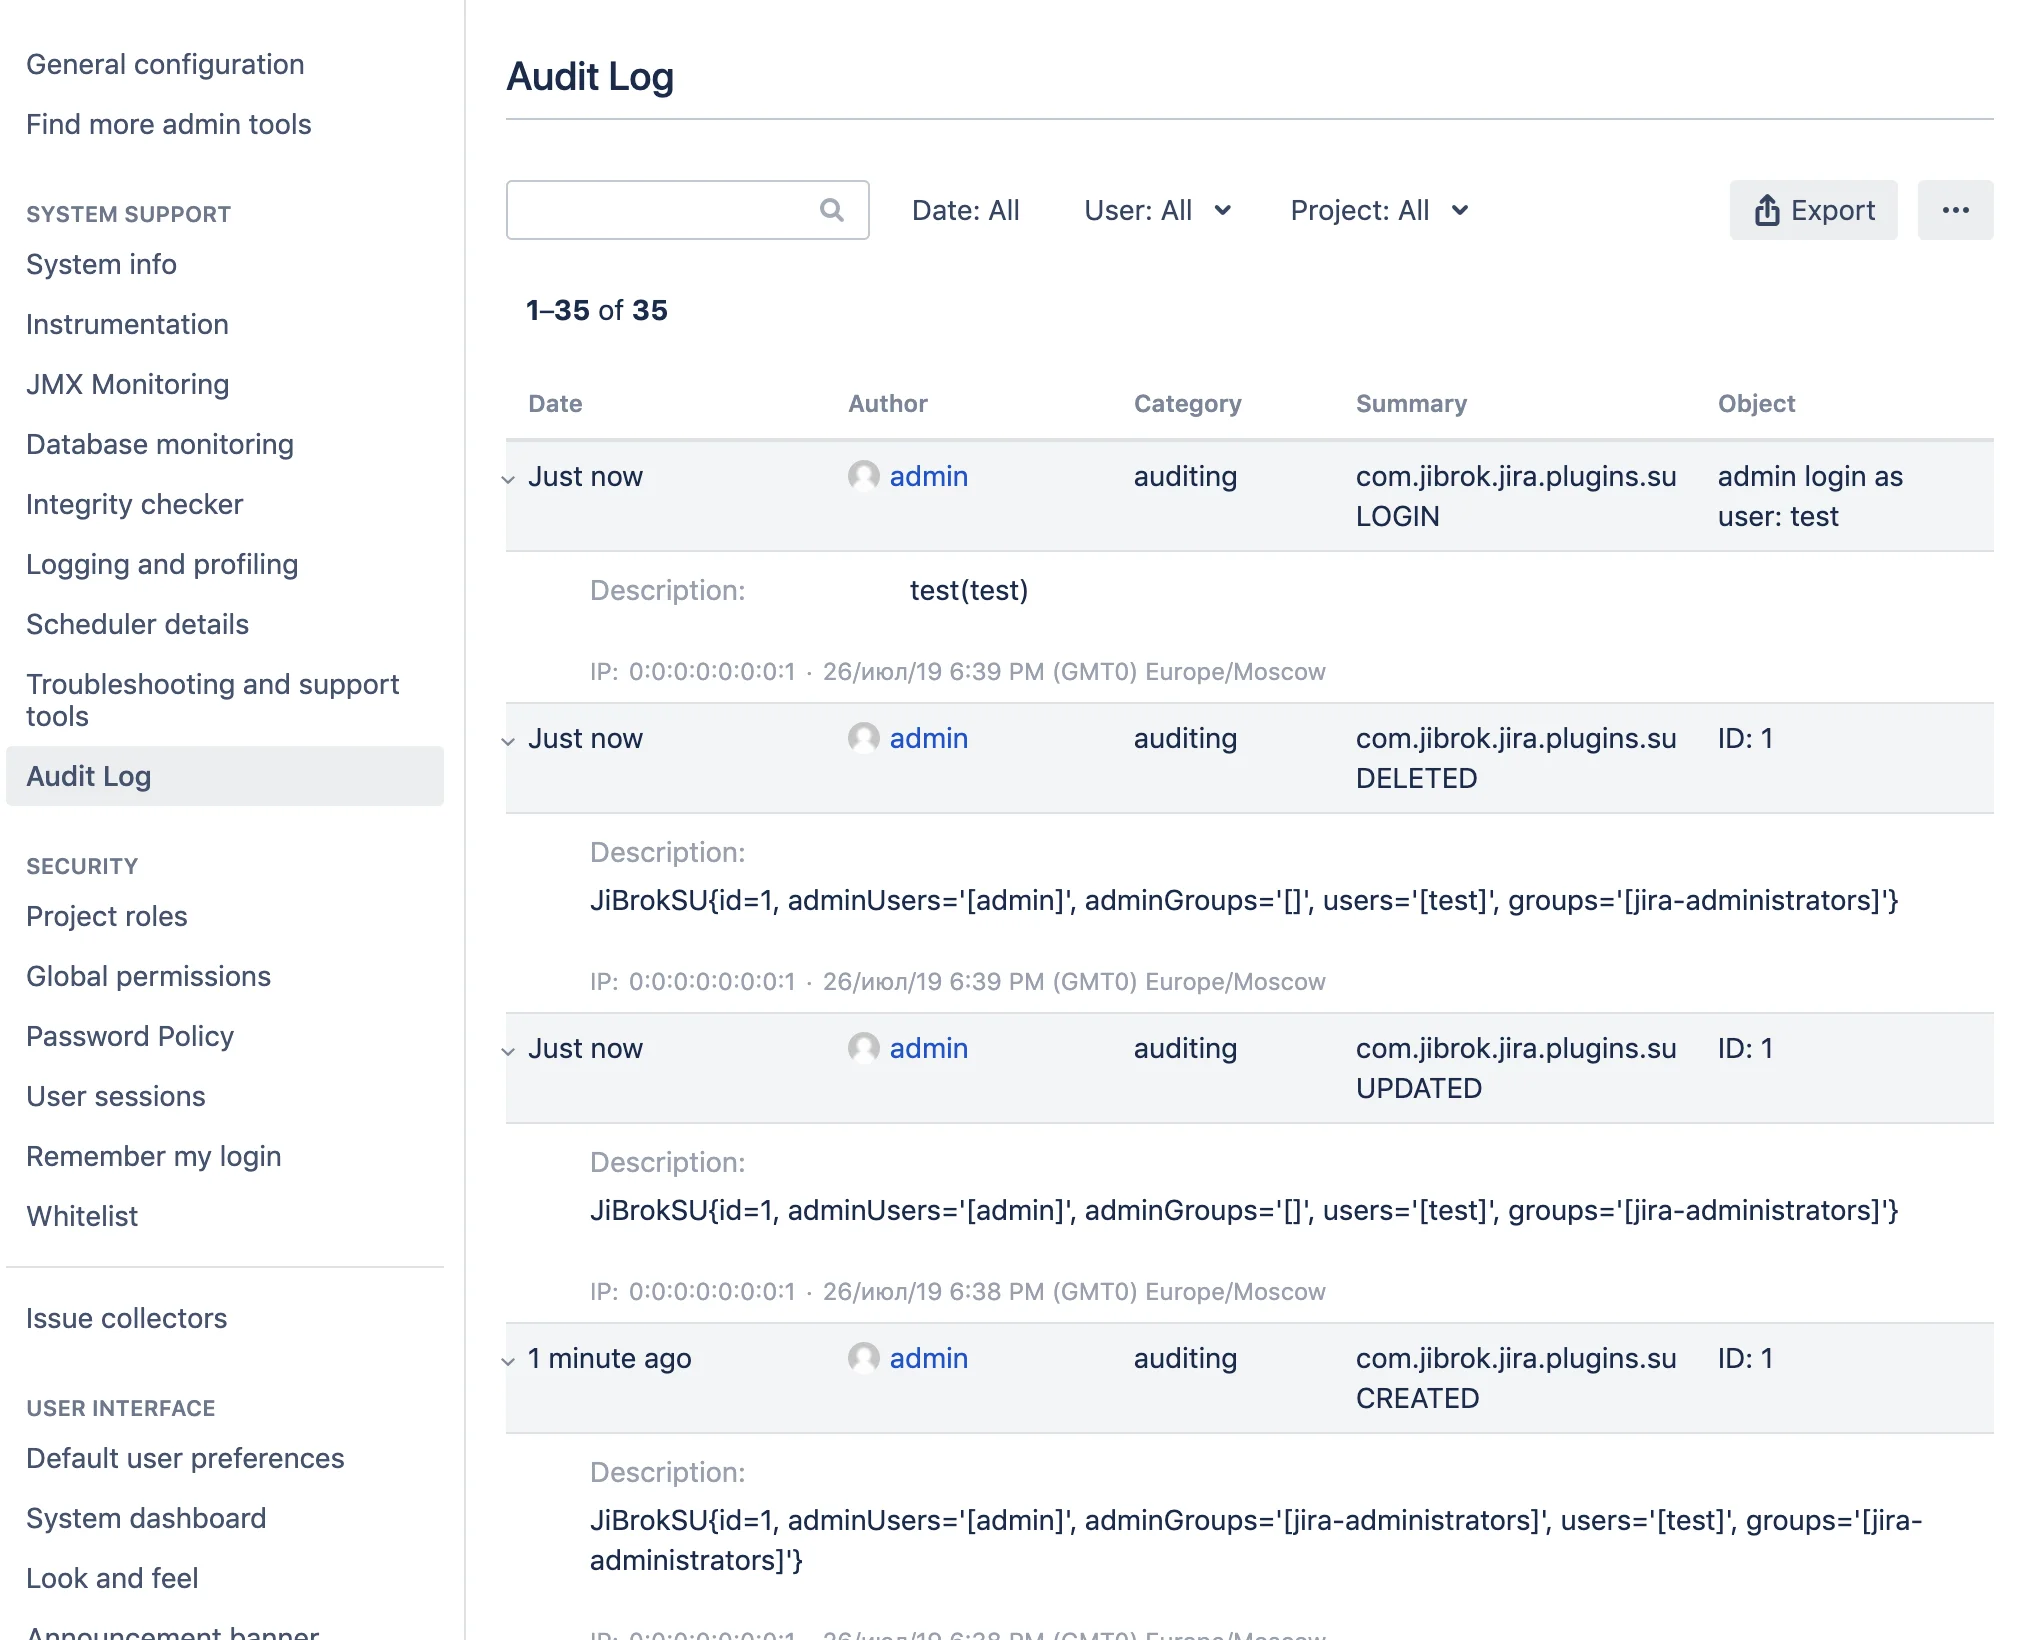Click the CREATED summary cell
This screenshot has height=1640, width=2034.
pyautogui.click(x=1516, y=1378)
